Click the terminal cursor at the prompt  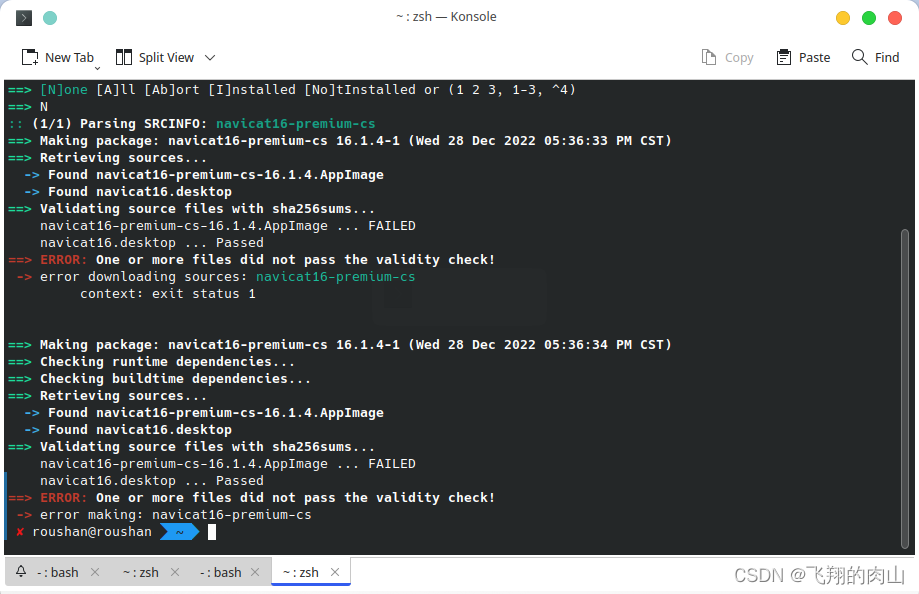(212, 532)
